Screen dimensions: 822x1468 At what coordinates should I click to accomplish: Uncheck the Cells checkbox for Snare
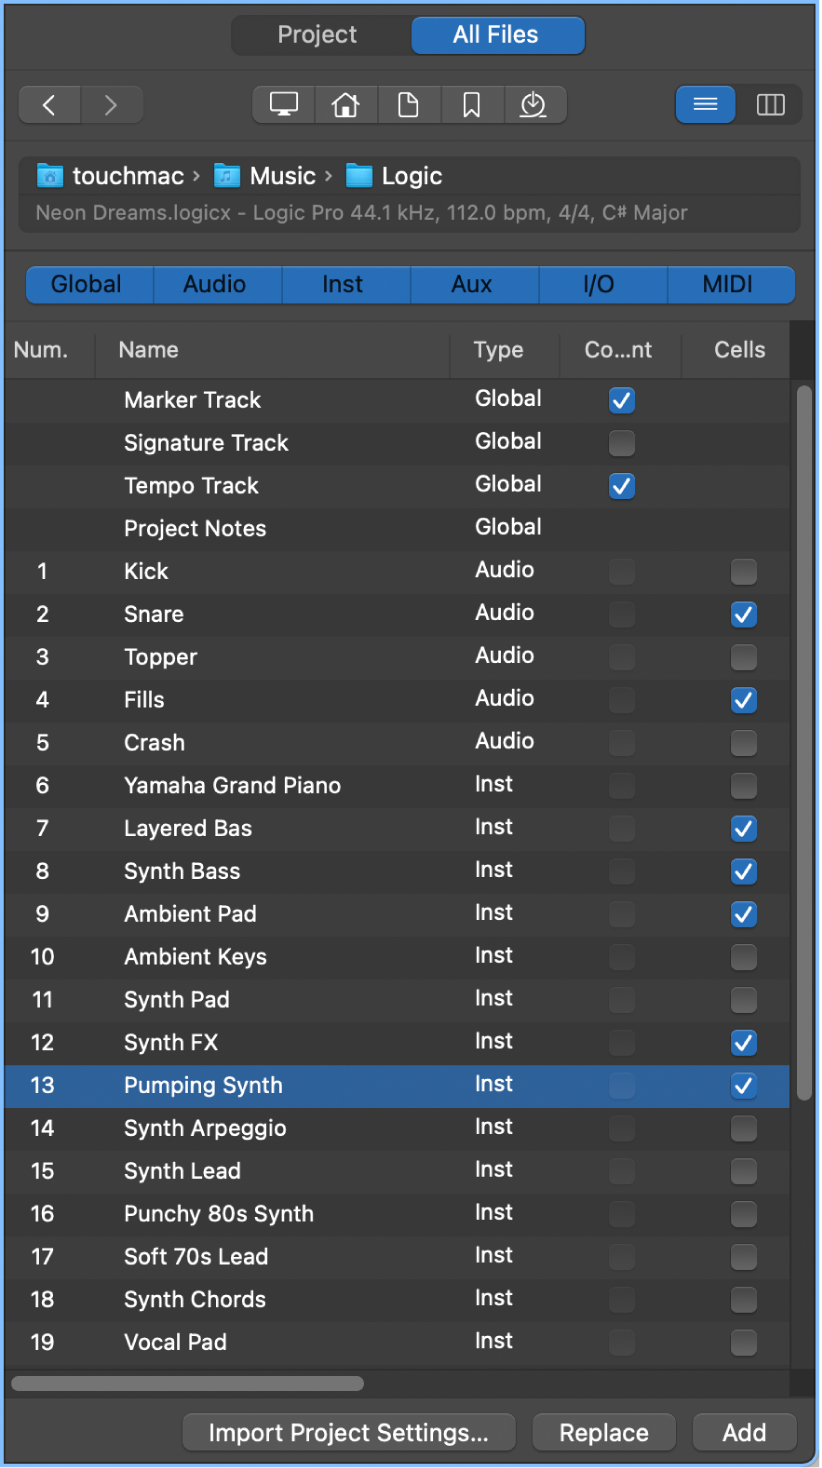click(x=743, y=614)
